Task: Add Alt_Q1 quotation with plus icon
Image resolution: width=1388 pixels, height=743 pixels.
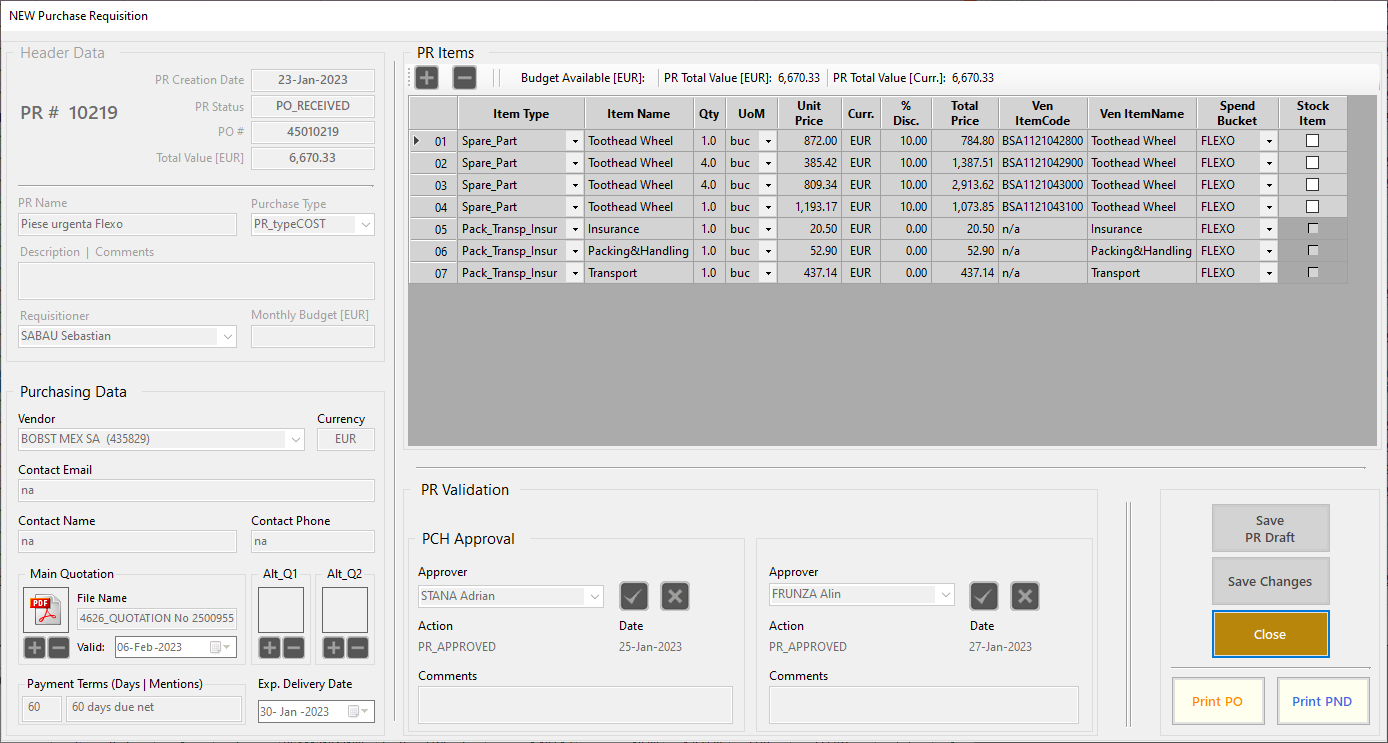Action: pos(270,648)
